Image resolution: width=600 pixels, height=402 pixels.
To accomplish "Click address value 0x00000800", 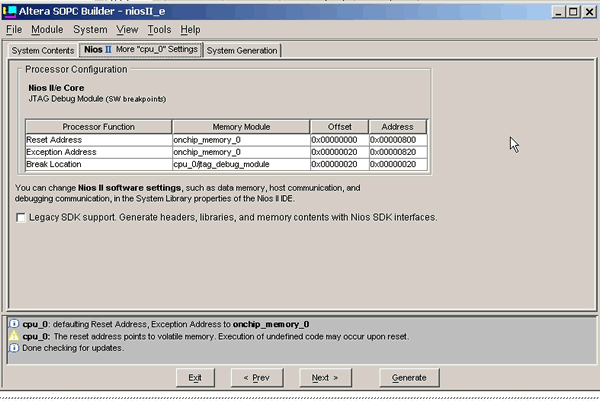I will pos(398,140).
